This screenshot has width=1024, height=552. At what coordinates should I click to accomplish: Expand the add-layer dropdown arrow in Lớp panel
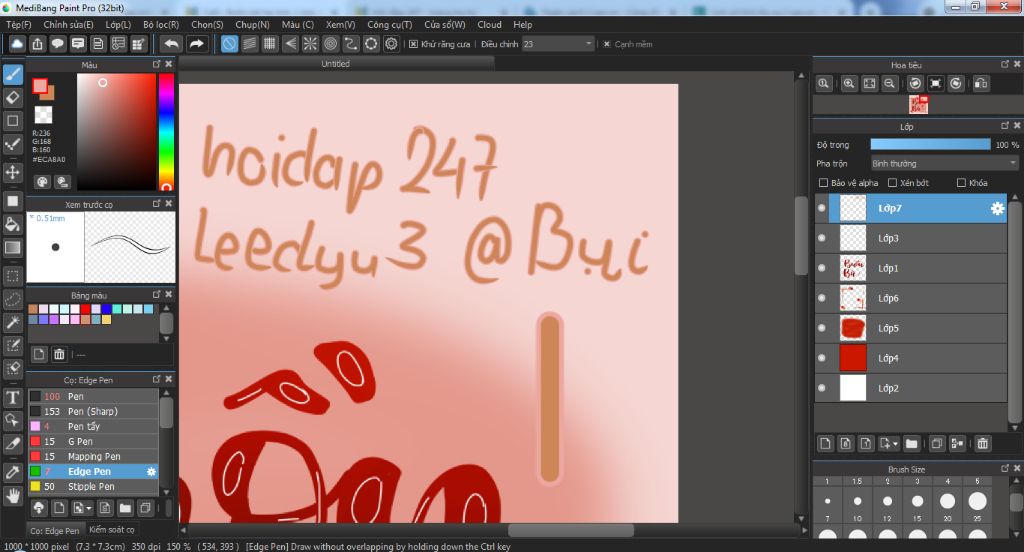point(895,444)
